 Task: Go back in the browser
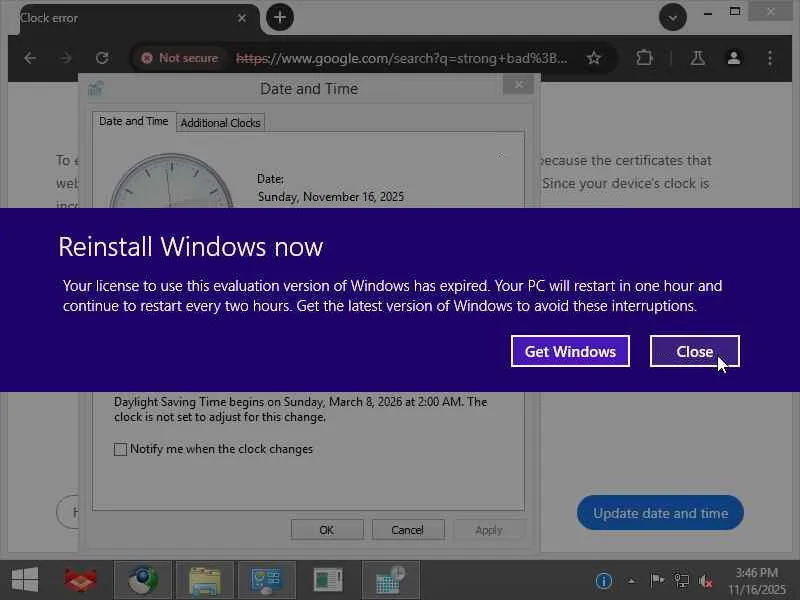coord(30,58)
